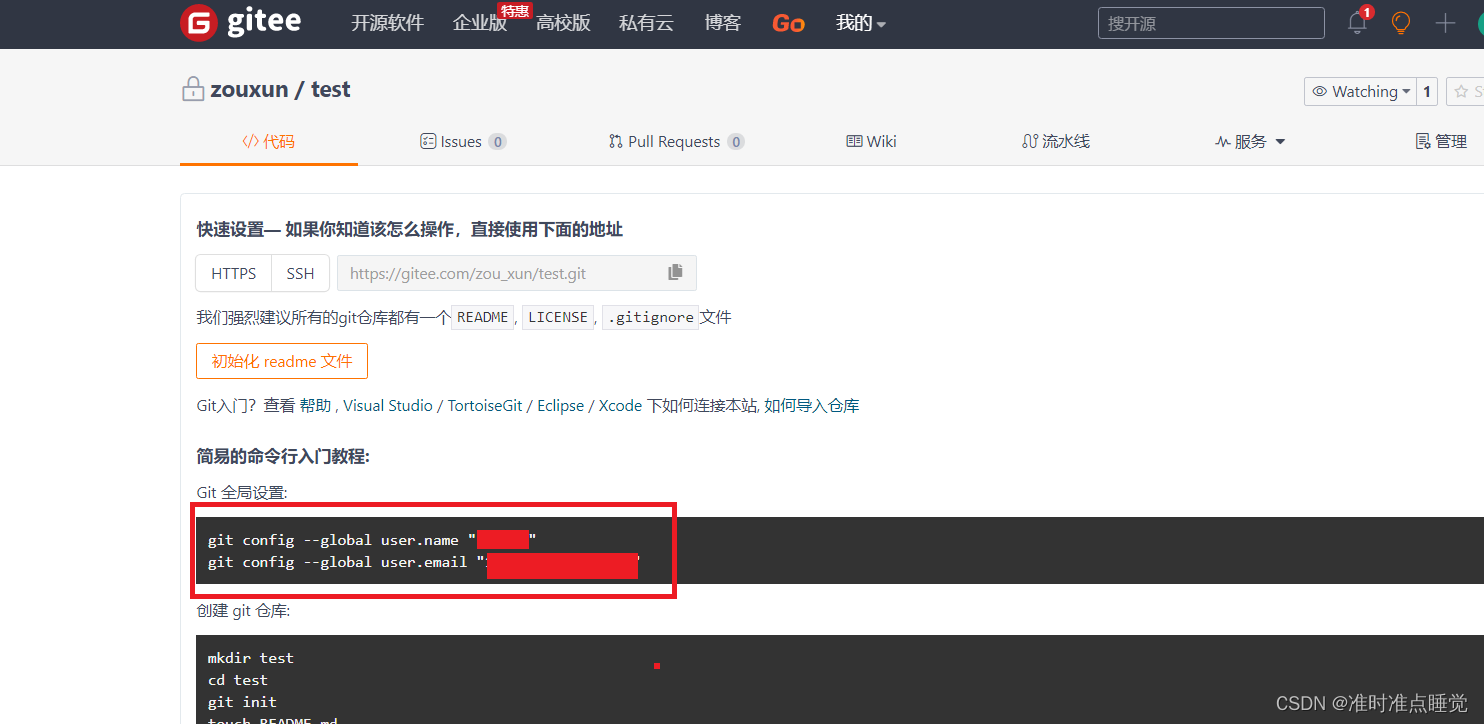The image size is (1484, 724).
Task: Click the lock icon beside zouxun / test
Action: tap(192, 89)
